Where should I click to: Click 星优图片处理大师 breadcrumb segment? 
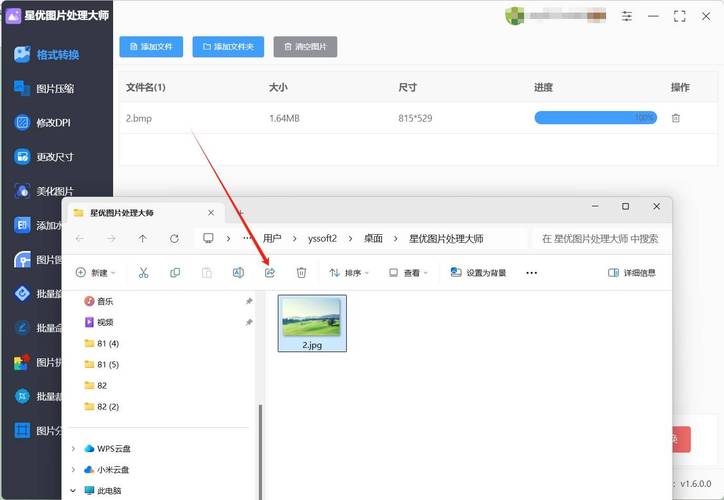446,239
